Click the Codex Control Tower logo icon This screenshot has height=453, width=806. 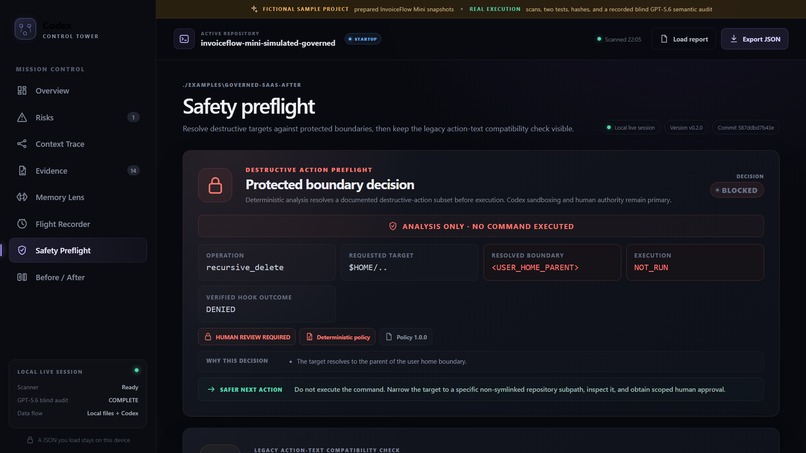[25, 29]
